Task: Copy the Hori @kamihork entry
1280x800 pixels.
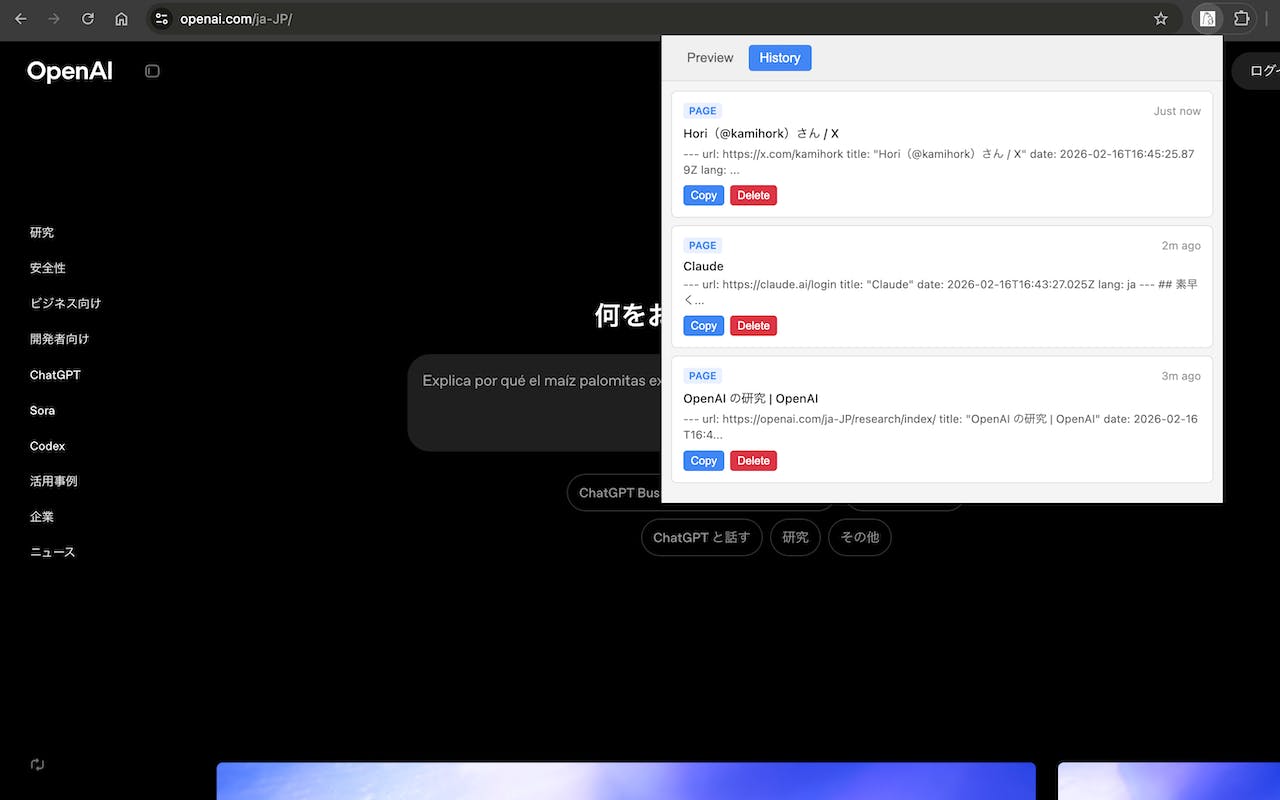Action: (x=704, y=195)
